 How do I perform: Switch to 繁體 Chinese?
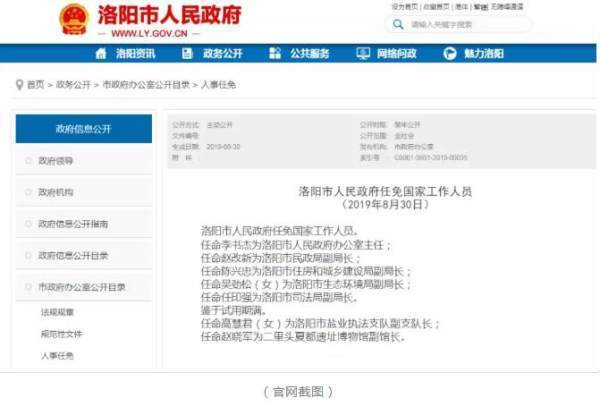[481, 7]
